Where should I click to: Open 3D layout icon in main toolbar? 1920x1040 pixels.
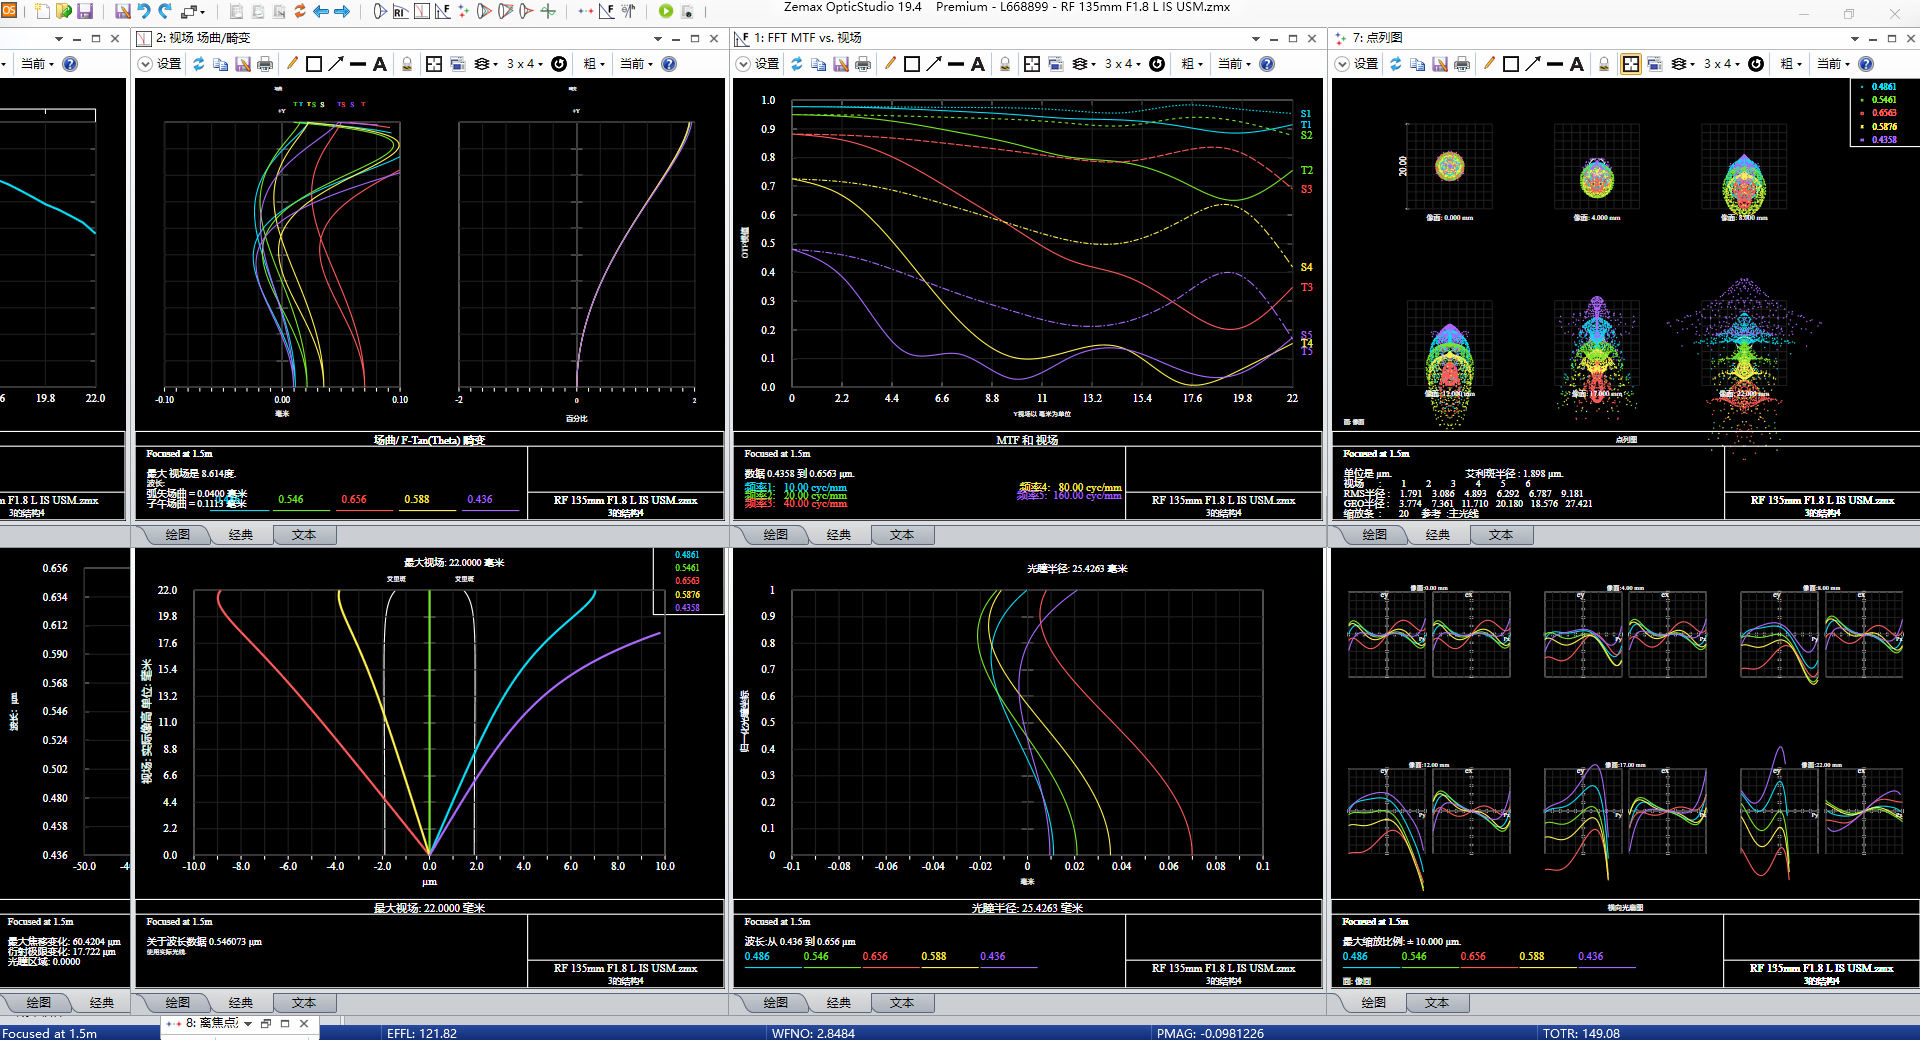pos(380,11)
